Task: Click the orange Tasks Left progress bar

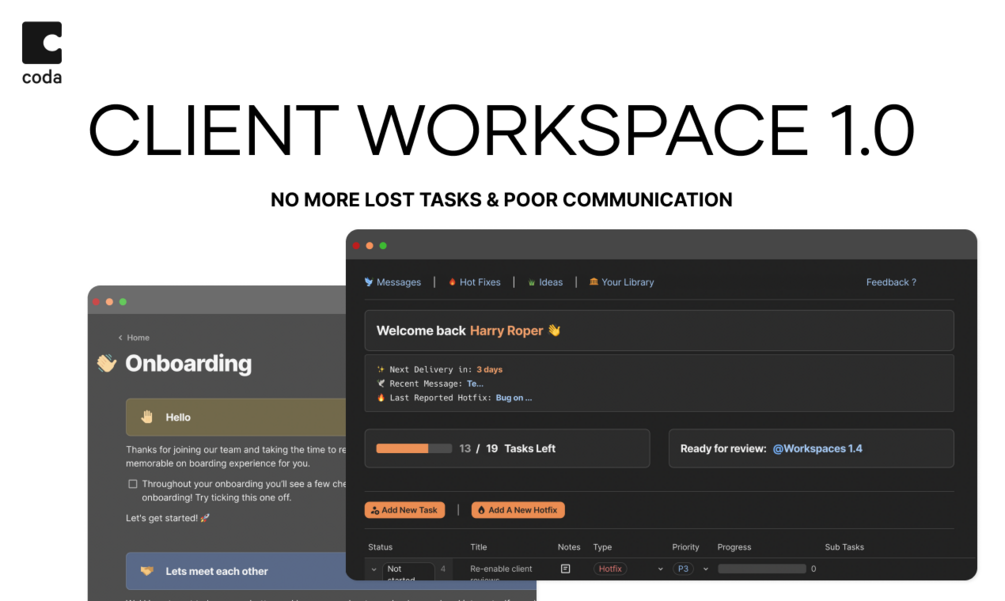Action: [x=414, y=449]
